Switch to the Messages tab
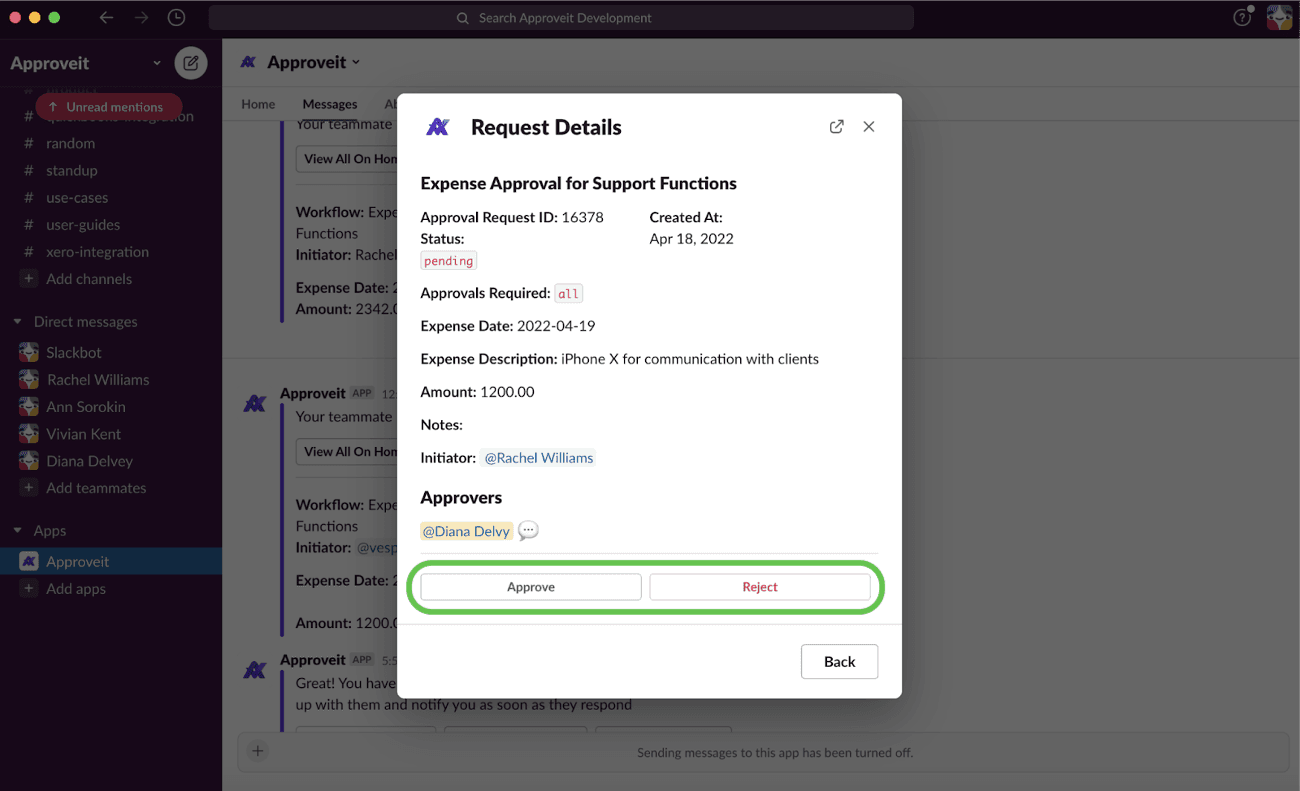Viewport: 1300px width, 791px height. click(330, 104)
